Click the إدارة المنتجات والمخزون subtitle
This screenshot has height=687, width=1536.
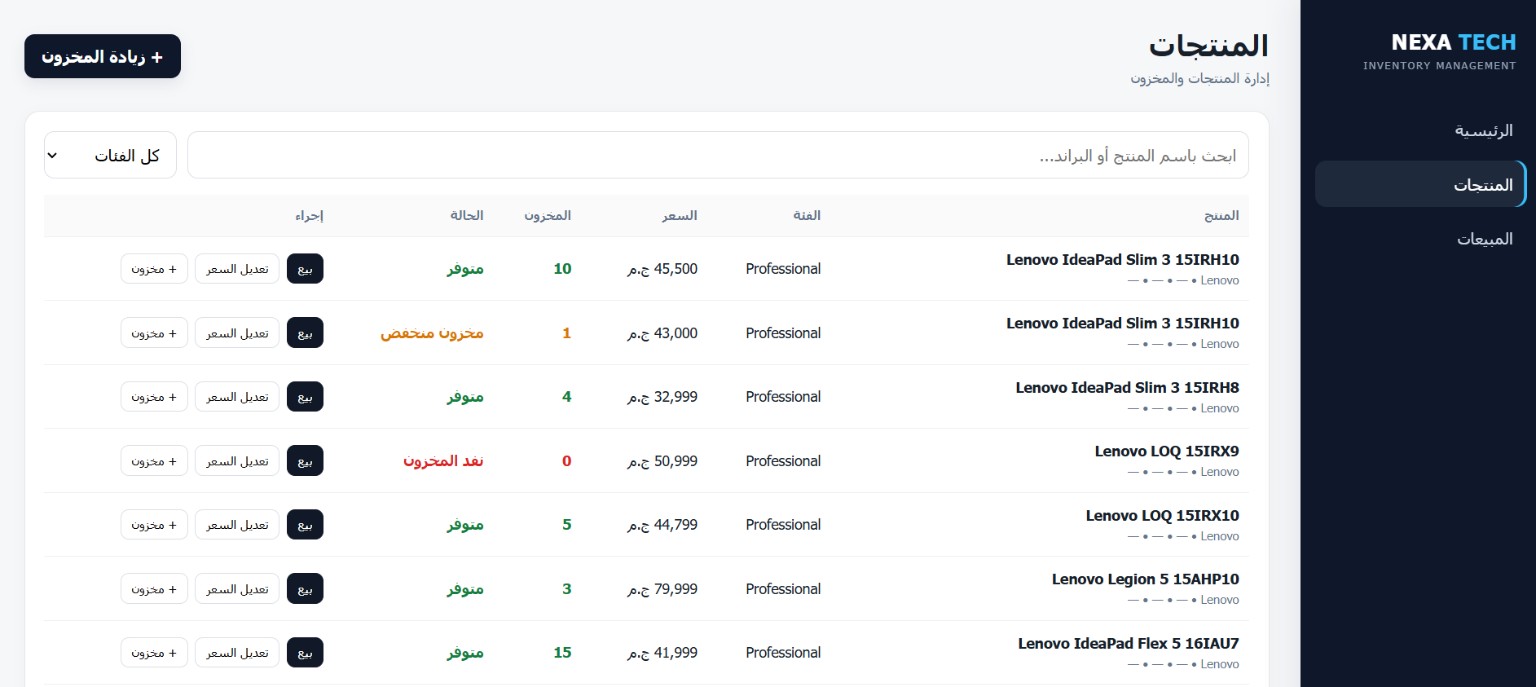pos(1200,78)
